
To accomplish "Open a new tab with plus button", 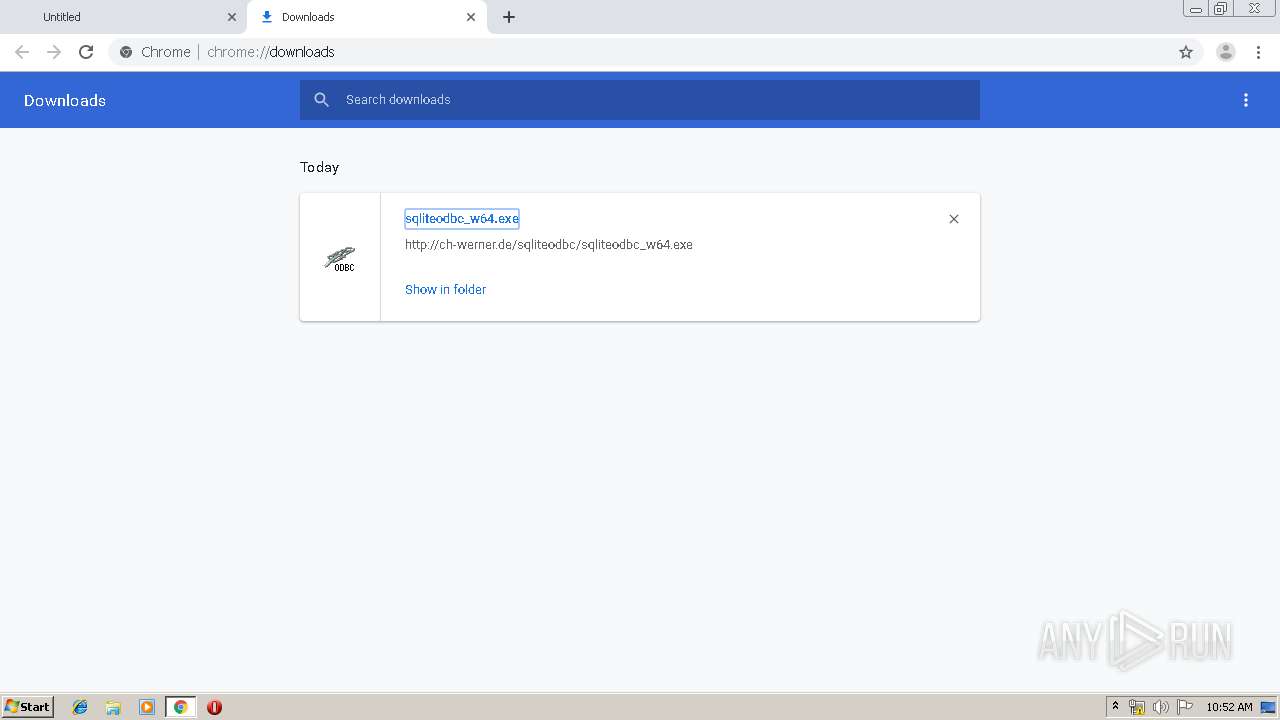I will 509,17.
